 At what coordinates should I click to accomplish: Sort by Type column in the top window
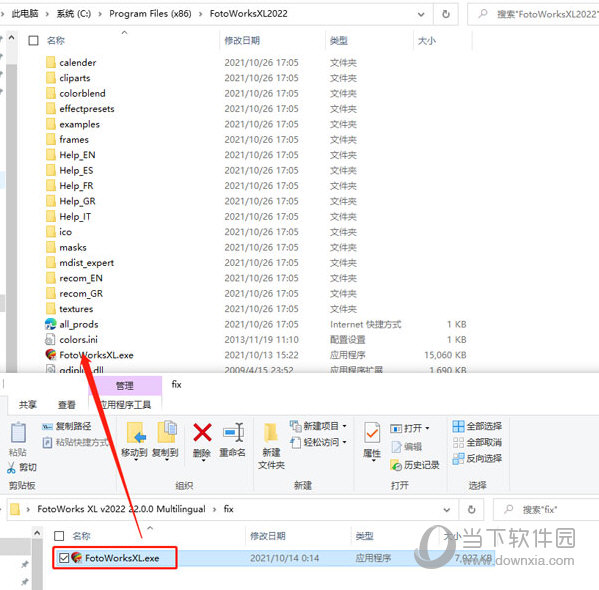[339, 41]
